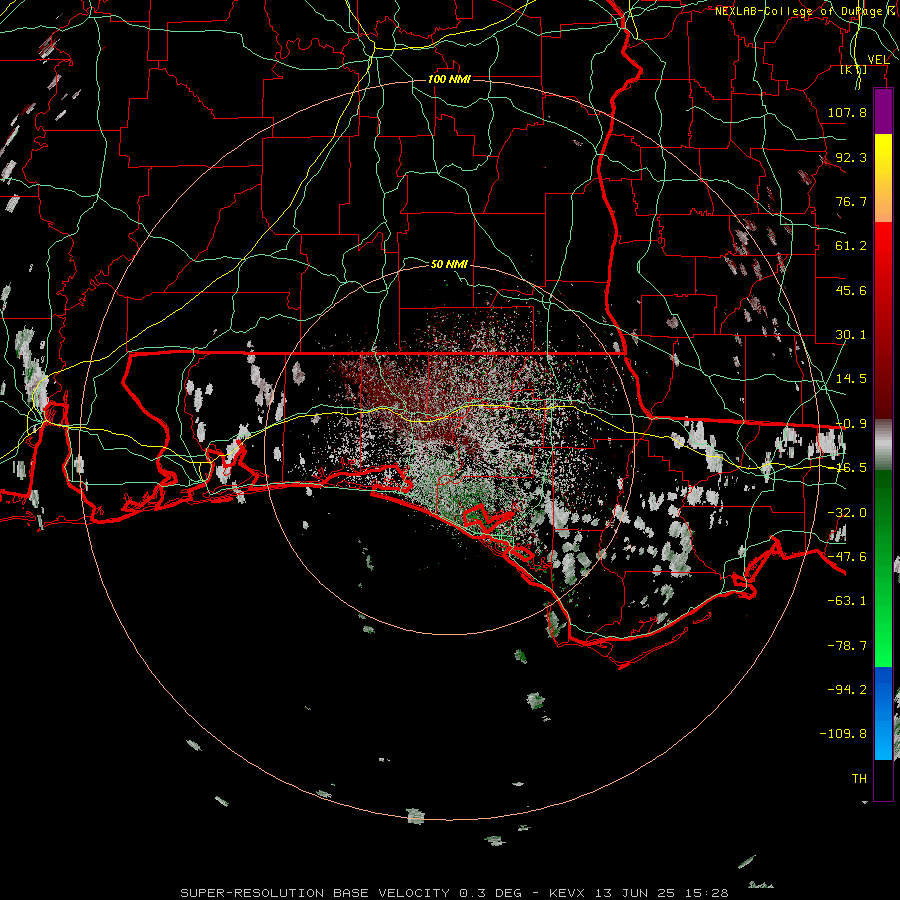Click the -94.2 value on velocity scale
Viewport: 900px width, 900px height.
pyautogui.click(x=847, y=690)
